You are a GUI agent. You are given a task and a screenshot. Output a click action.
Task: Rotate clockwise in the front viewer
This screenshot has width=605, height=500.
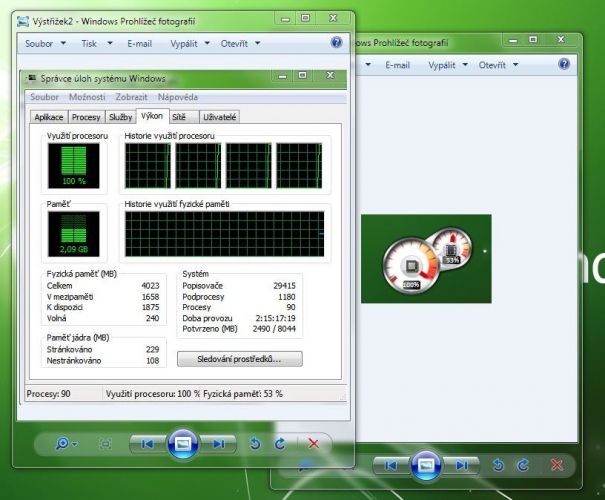pyautogui.click(x=280, y=444)
